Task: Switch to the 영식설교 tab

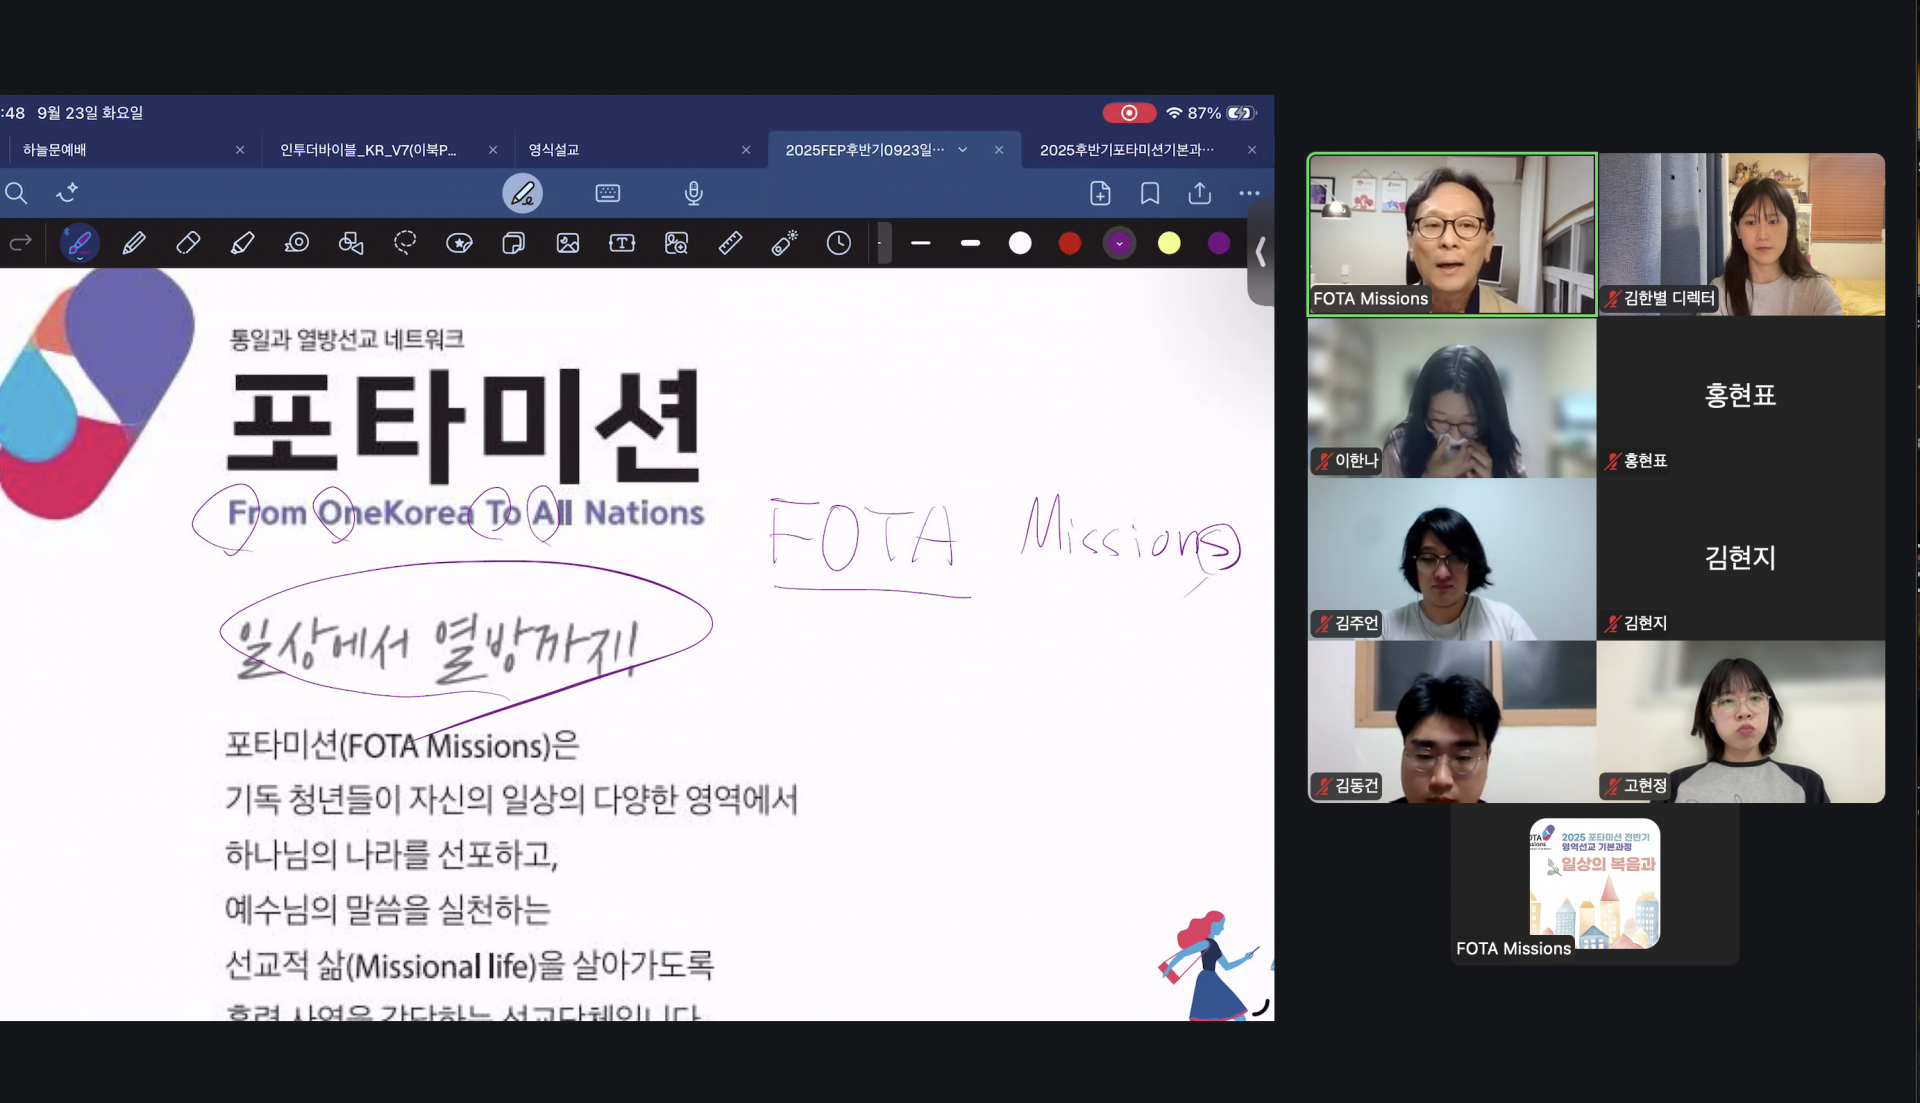Action: [x=554, y=150]
